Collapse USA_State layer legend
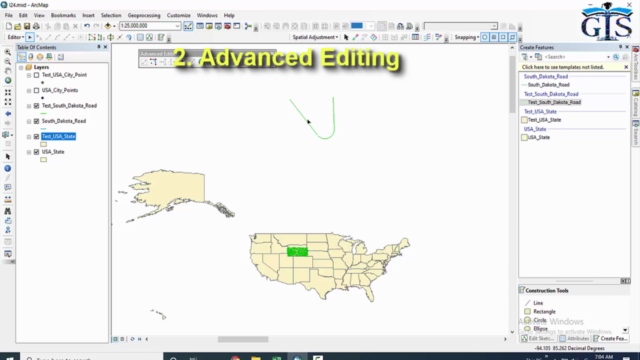Viewport: 640px width, 360px height. (x=29, y=152)
